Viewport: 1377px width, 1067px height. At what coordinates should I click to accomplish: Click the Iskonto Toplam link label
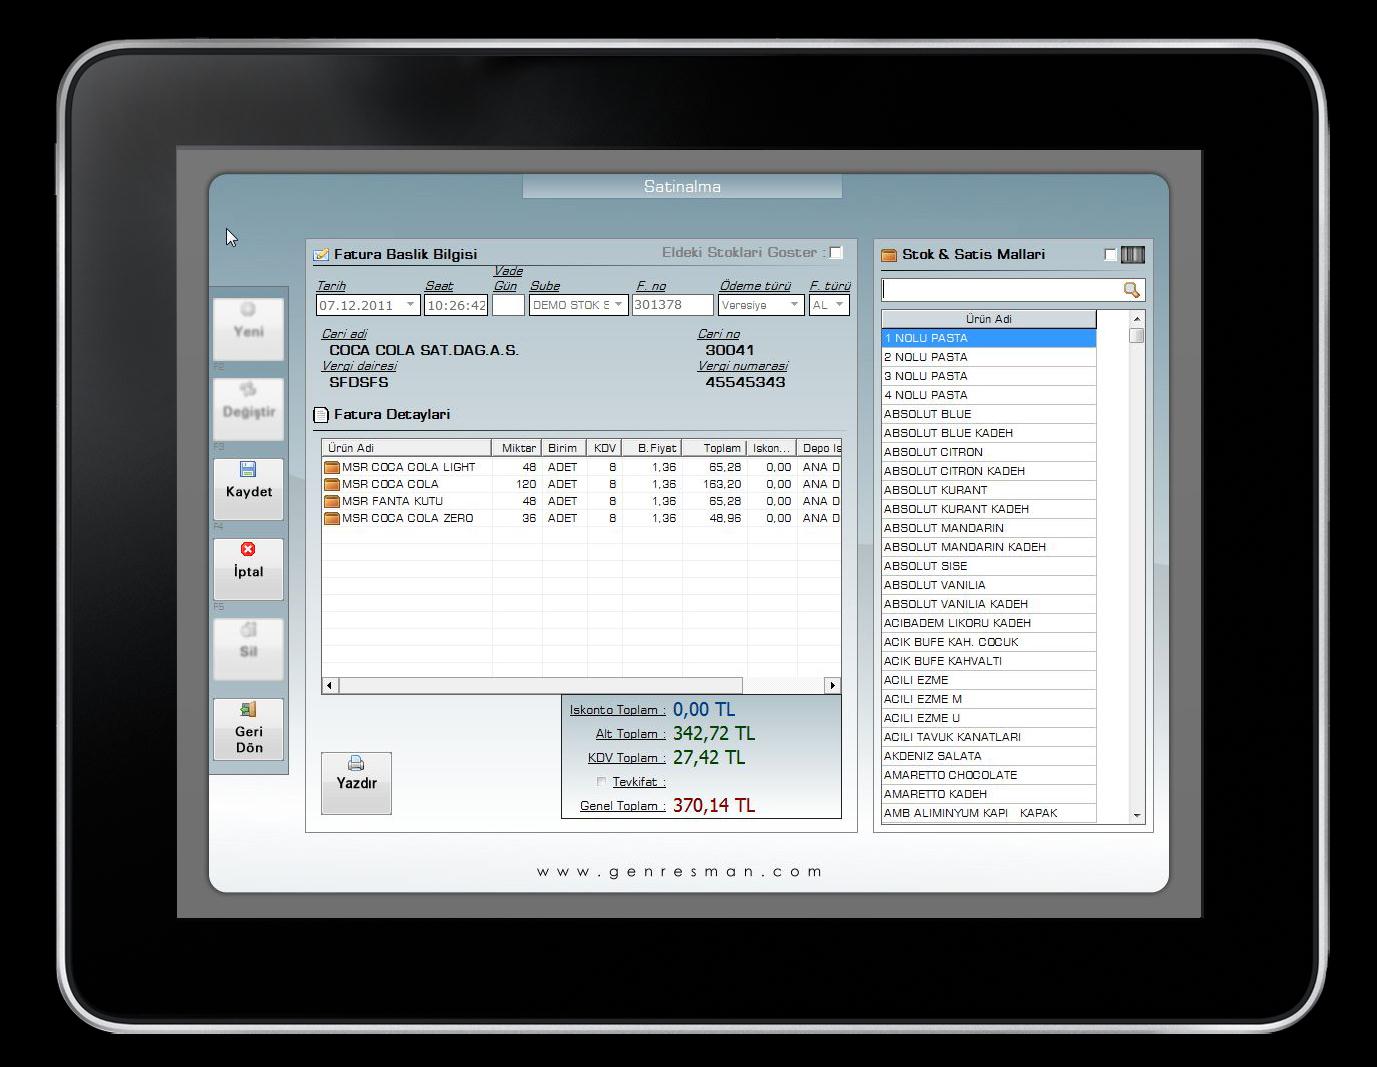pyautogui.click(x=617, y=710)
